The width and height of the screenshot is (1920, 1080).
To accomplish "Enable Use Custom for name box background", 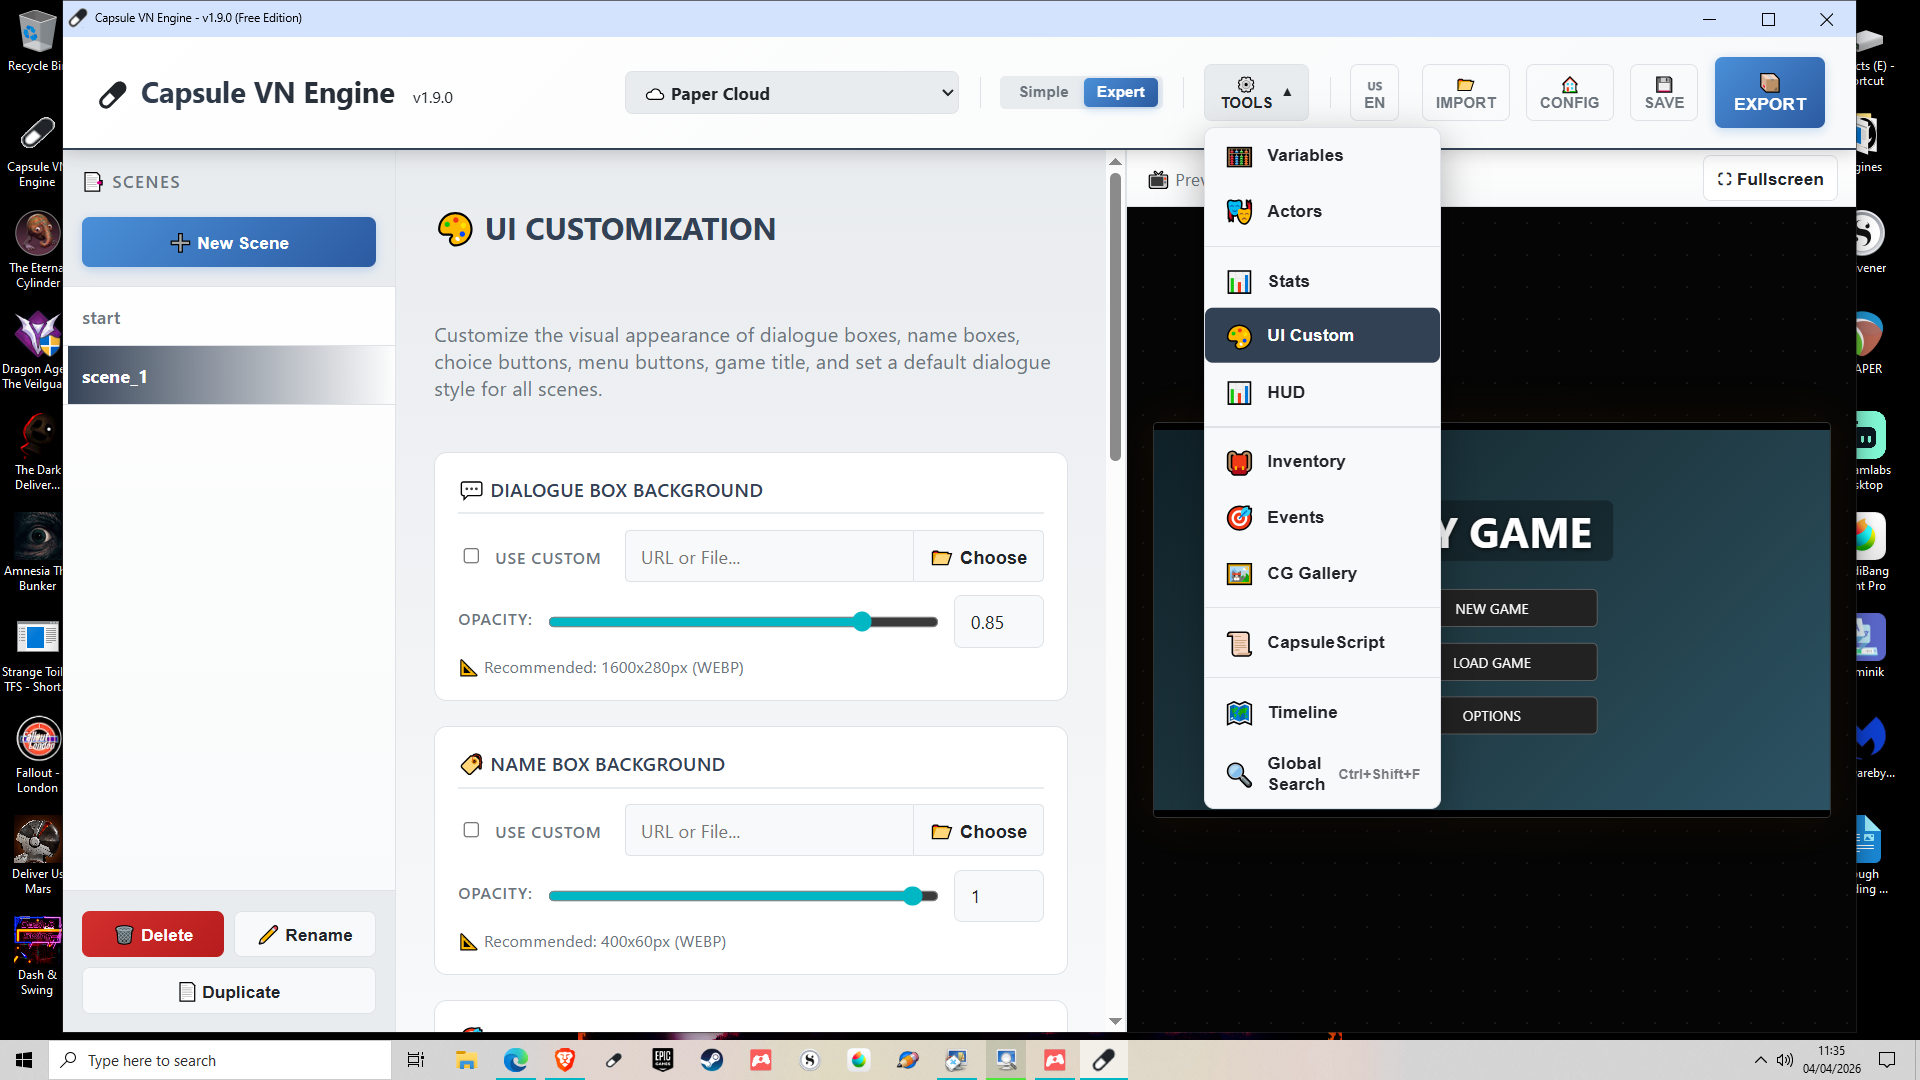I will click(x=471, y=830).
